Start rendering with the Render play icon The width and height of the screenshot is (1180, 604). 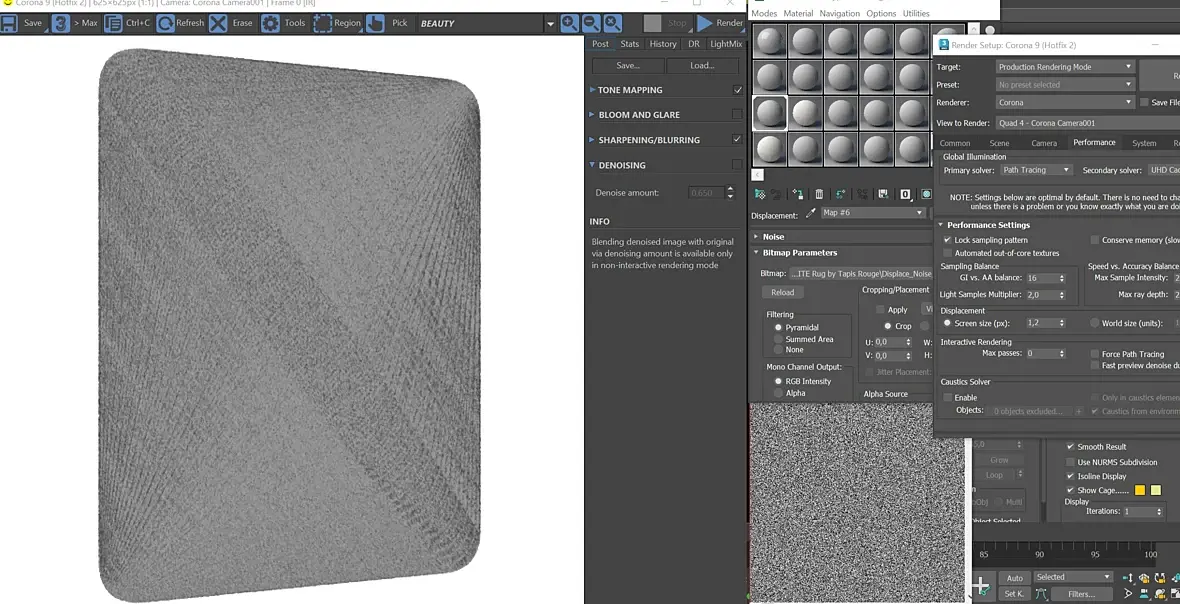pos(706,23)
